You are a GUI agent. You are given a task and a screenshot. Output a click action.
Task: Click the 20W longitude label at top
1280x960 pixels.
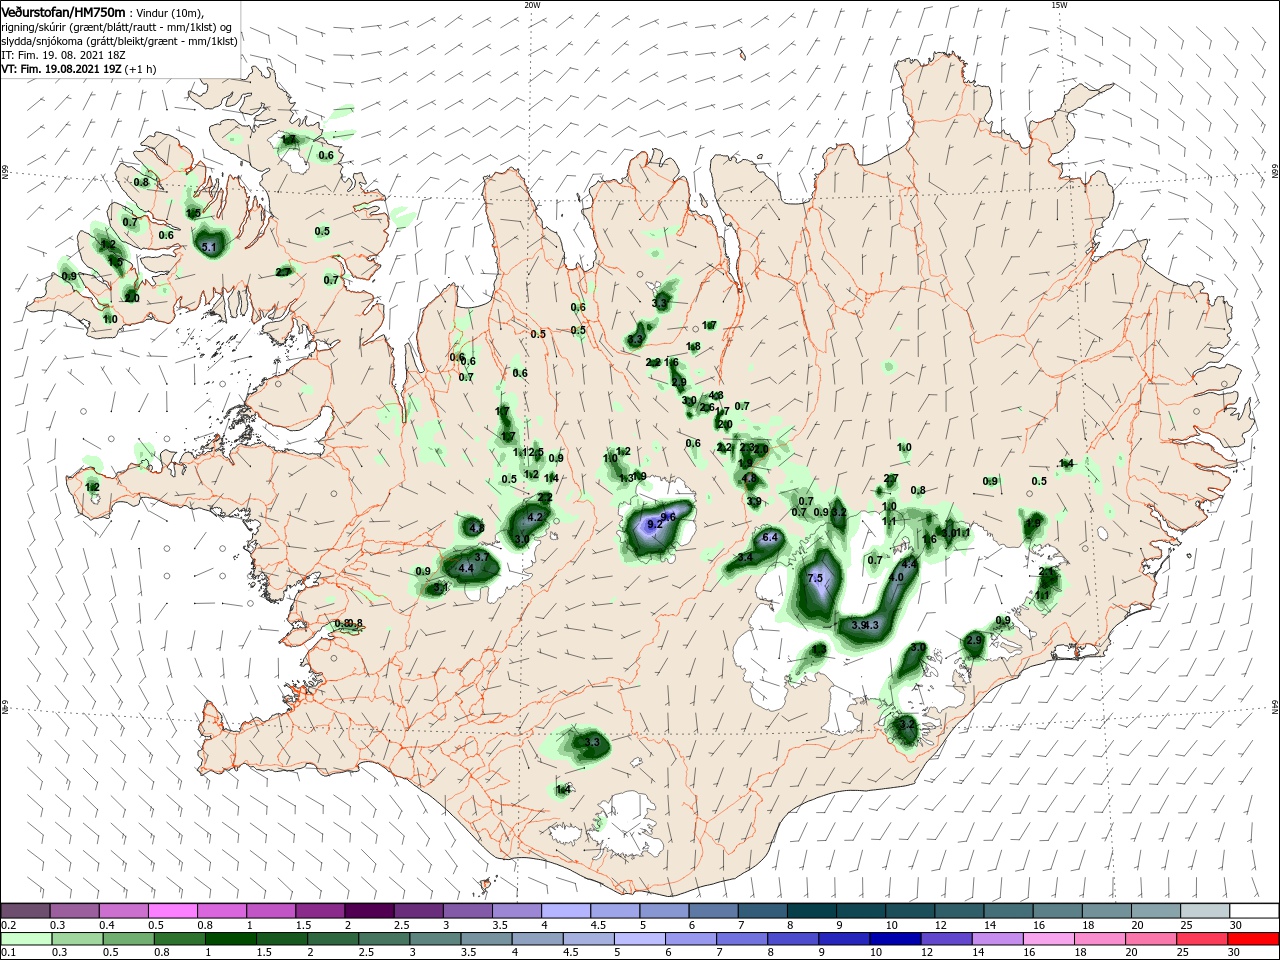(532, 5)
